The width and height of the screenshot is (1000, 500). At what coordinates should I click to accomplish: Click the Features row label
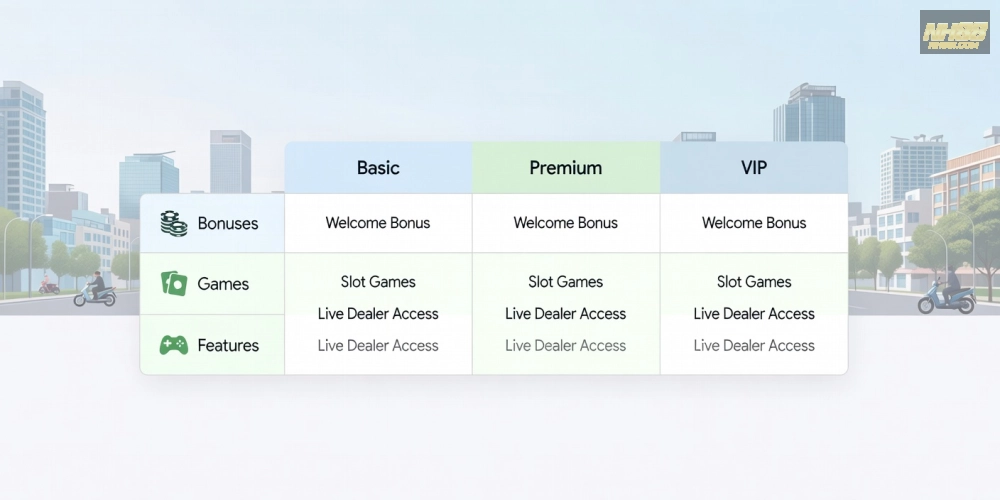[x=228, y=346]
